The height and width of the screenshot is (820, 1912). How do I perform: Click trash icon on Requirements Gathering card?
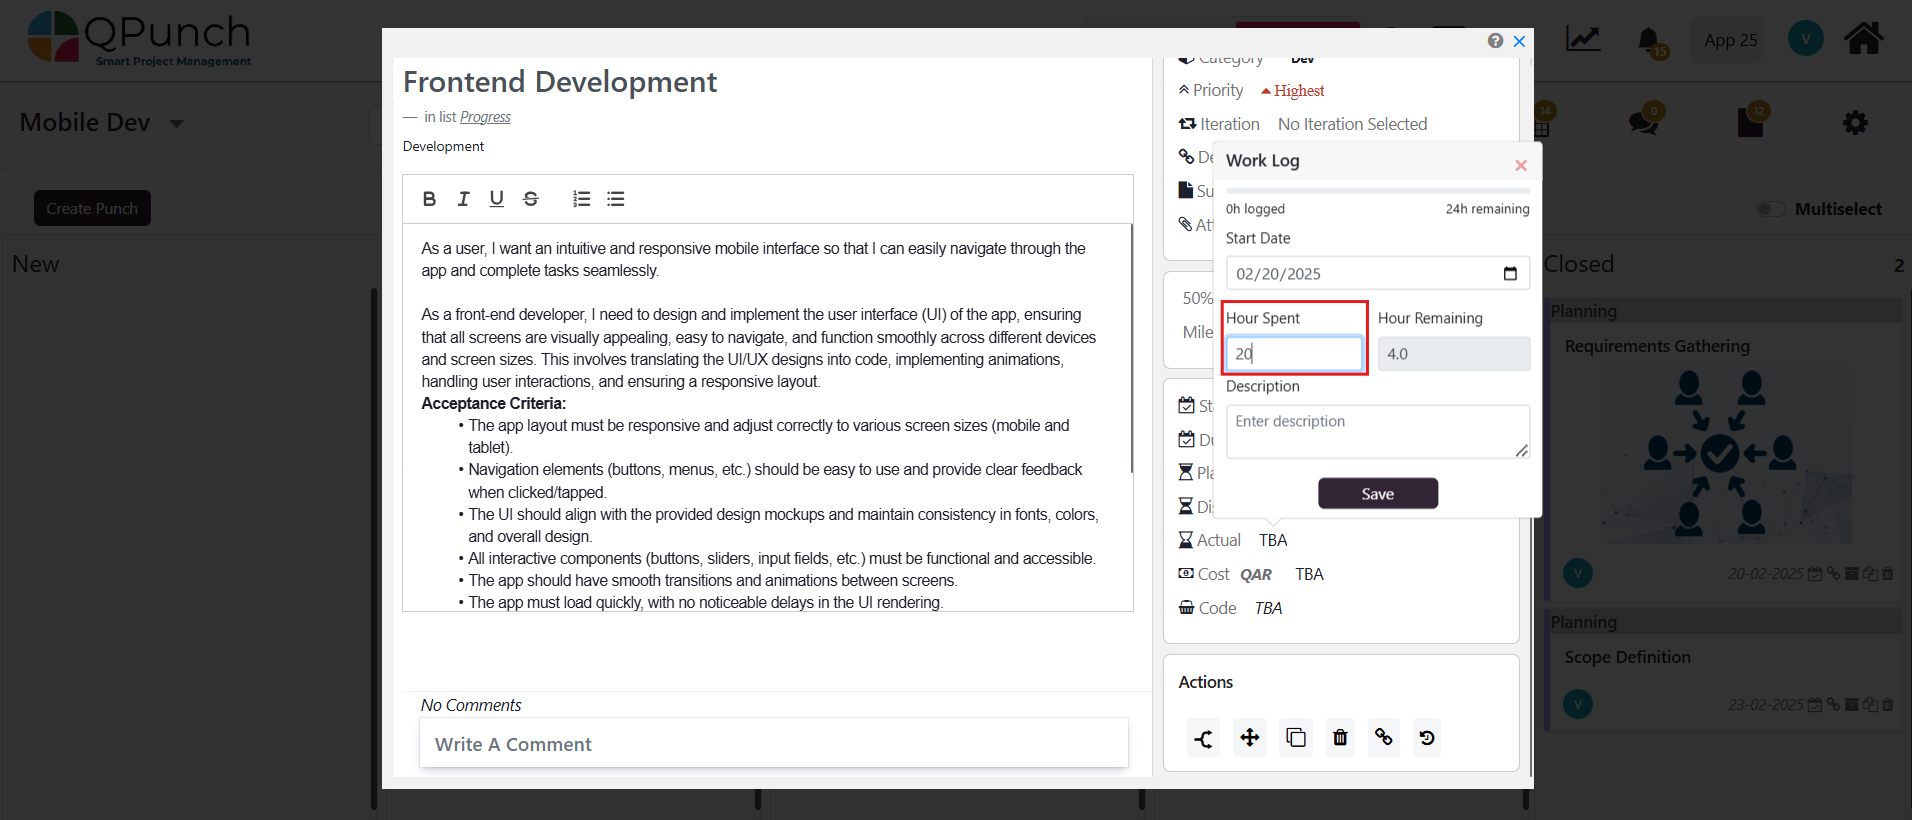tap(1888, 574)
